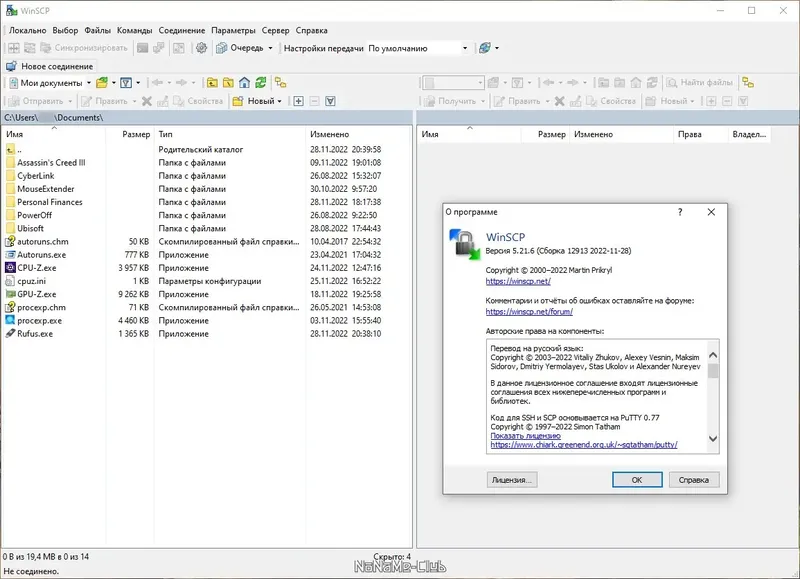Select the autoruns.chm file
Screen dimensions: 800x579
(206, 242)
